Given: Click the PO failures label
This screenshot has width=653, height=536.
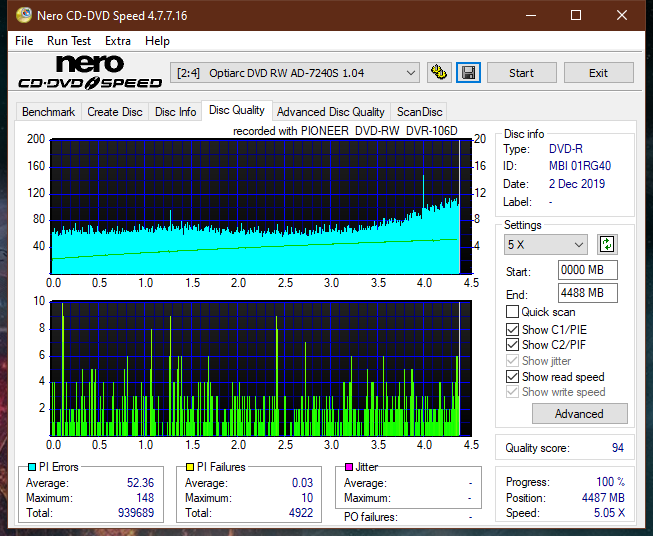Looking at the screenshot, I should click(x=371, y=517).
